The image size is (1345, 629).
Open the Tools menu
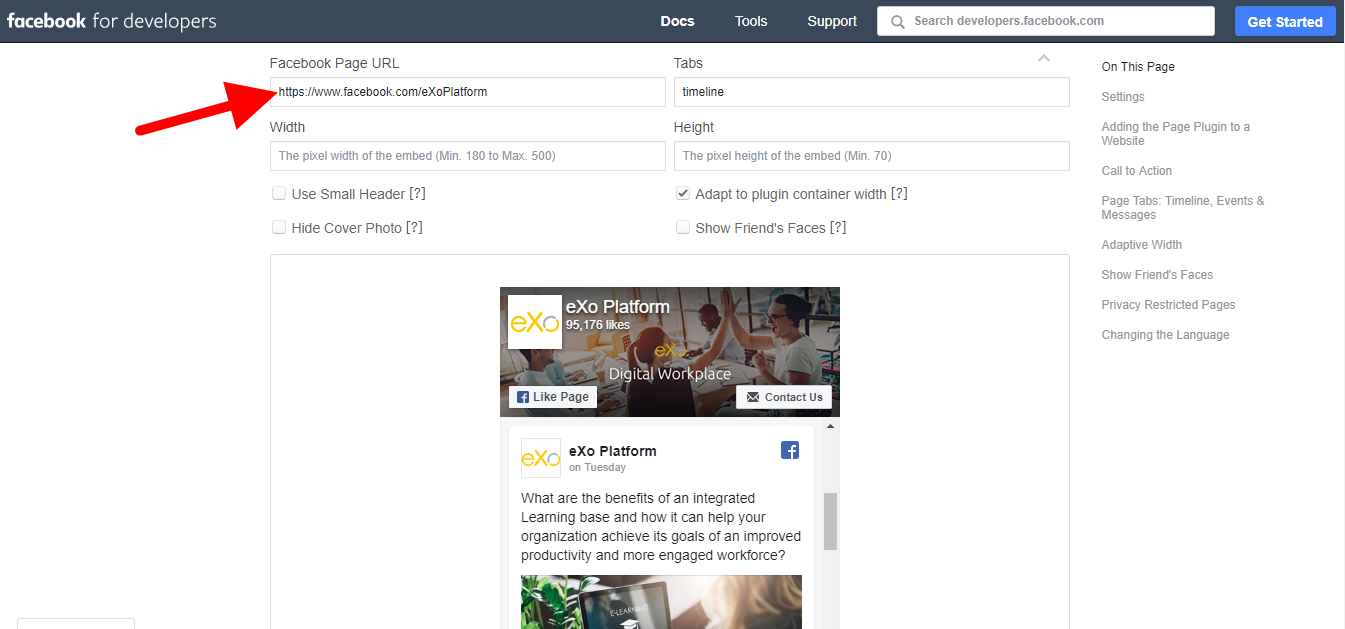pos(751,21)
